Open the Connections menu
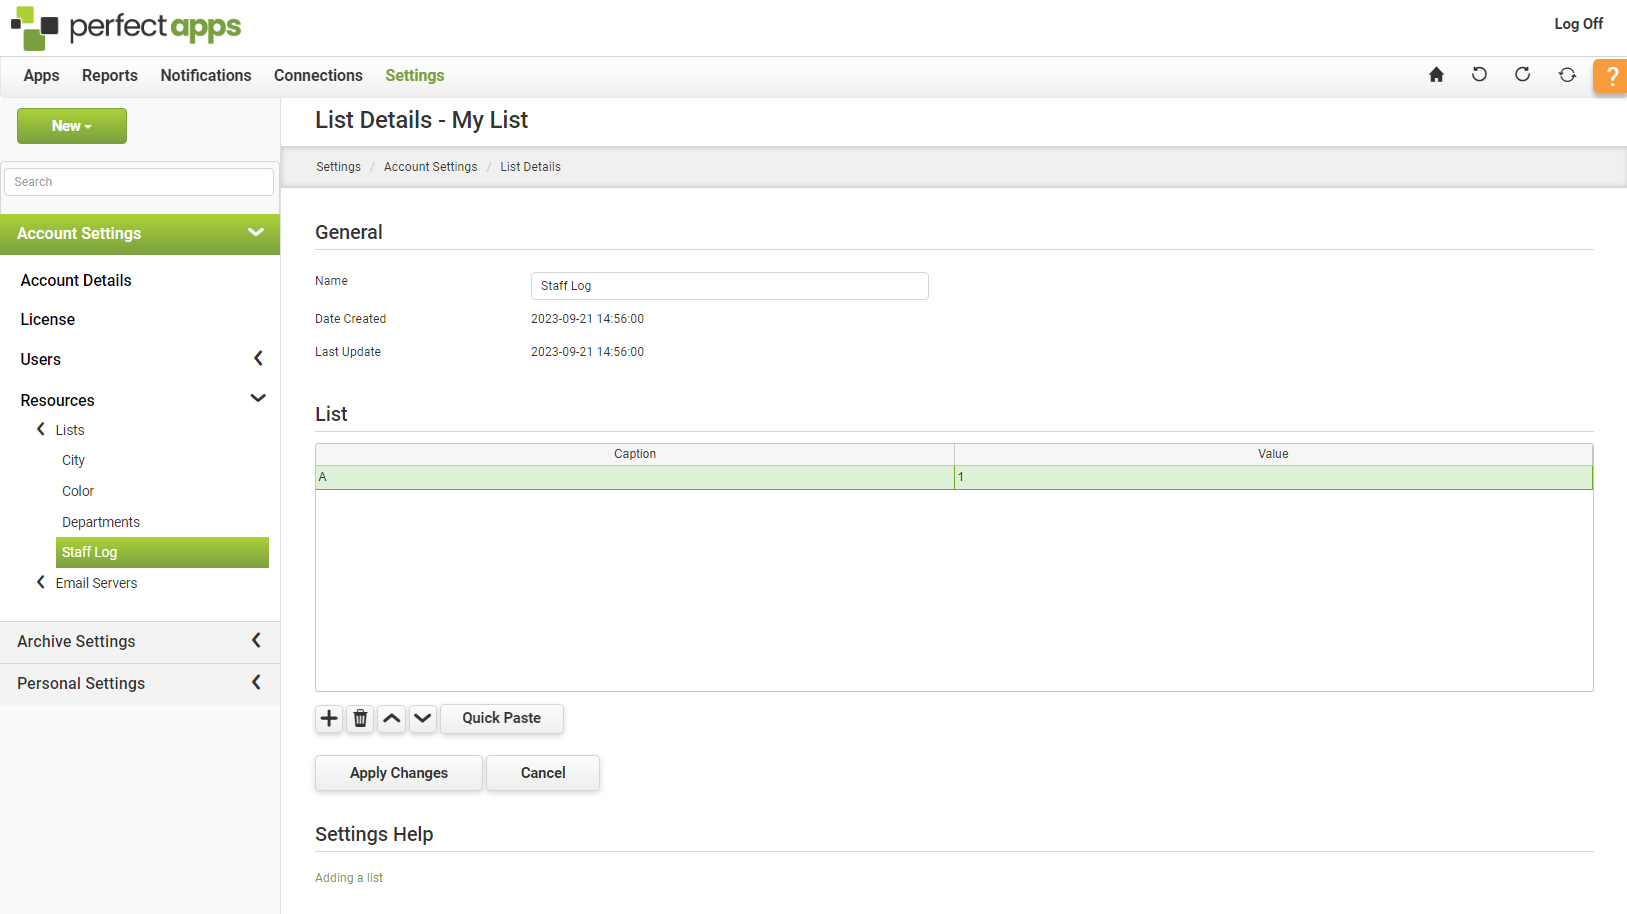The width and height of the screenshot is (1627, 914). click(x=318, y=75)
